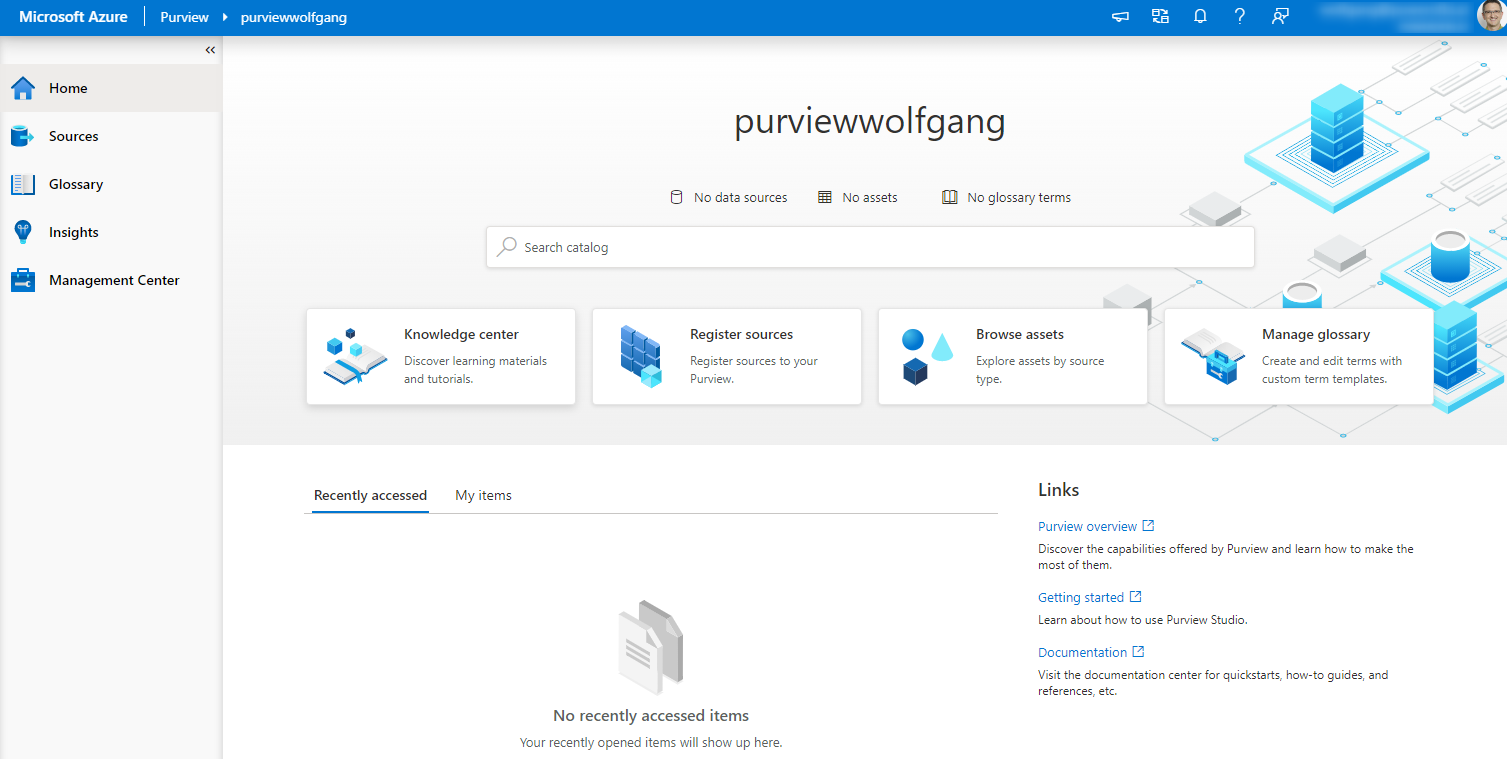Viewport: 1507px width, 759px height.
Task: Select the Recently accessed tab
Action: coord(370,495)
